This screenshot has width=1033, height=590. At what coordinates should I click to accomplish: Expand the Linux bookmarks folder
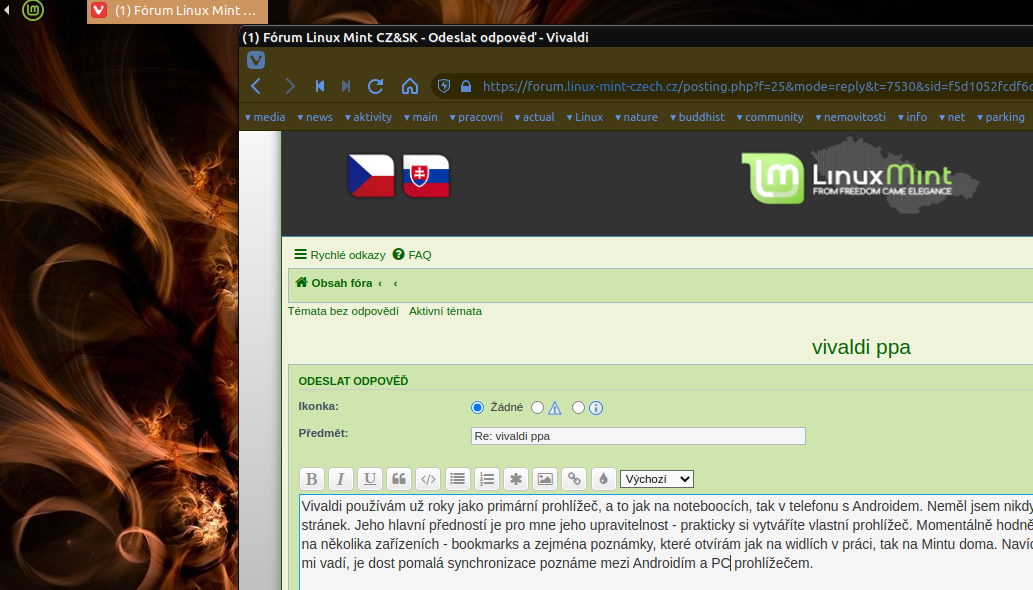pos(583,117)
